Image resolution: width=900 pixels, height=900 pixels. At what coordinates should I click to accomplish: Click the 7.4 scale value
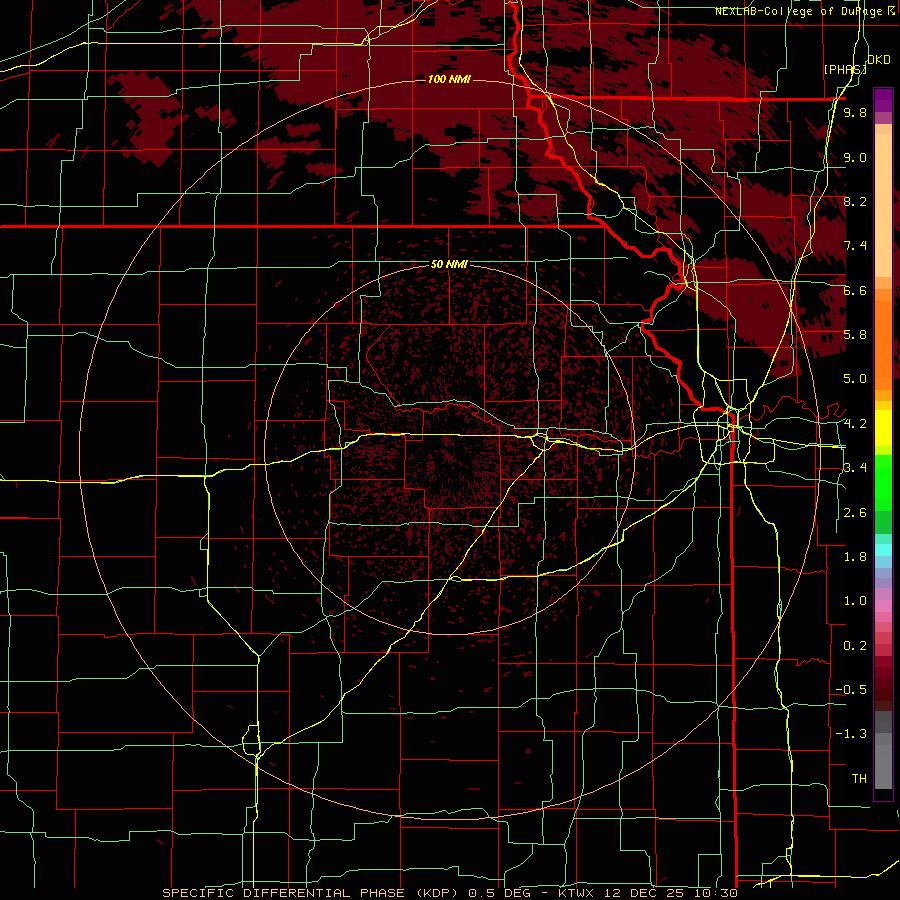855,246
